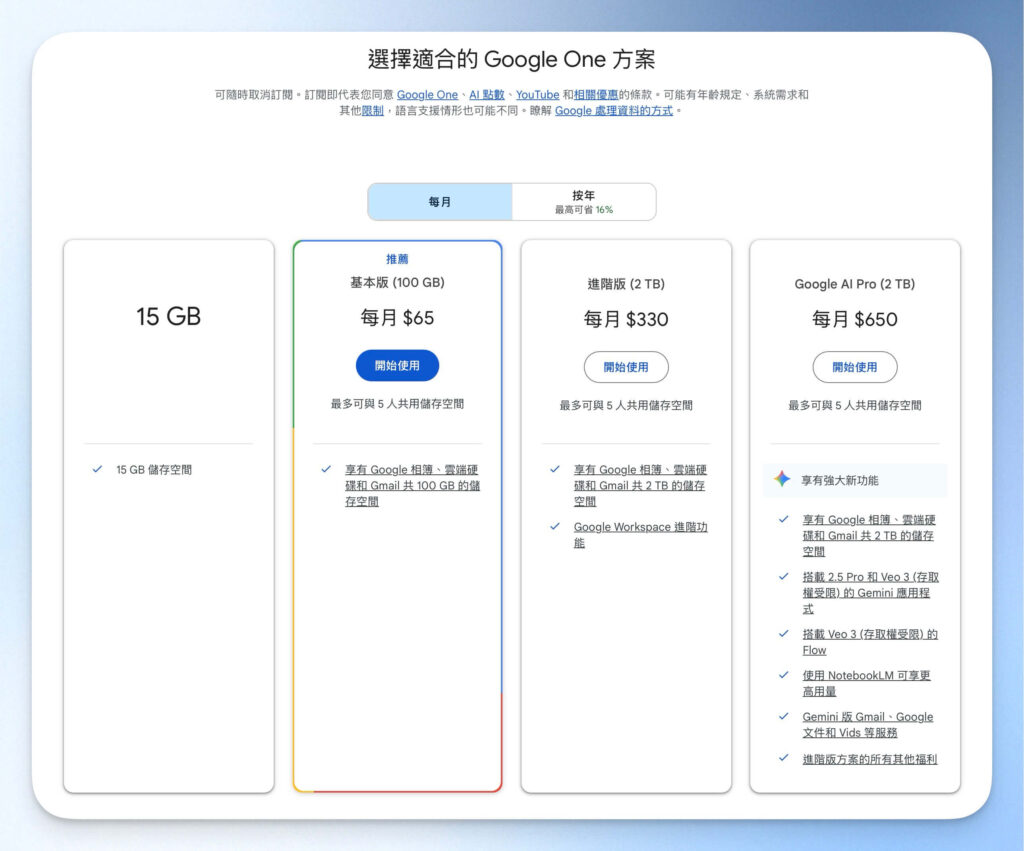The width and height of the screenshot is (1024, 851).
Task: Click checkmark beside NotebookLM feature
Action: click(x=784, y=675)
